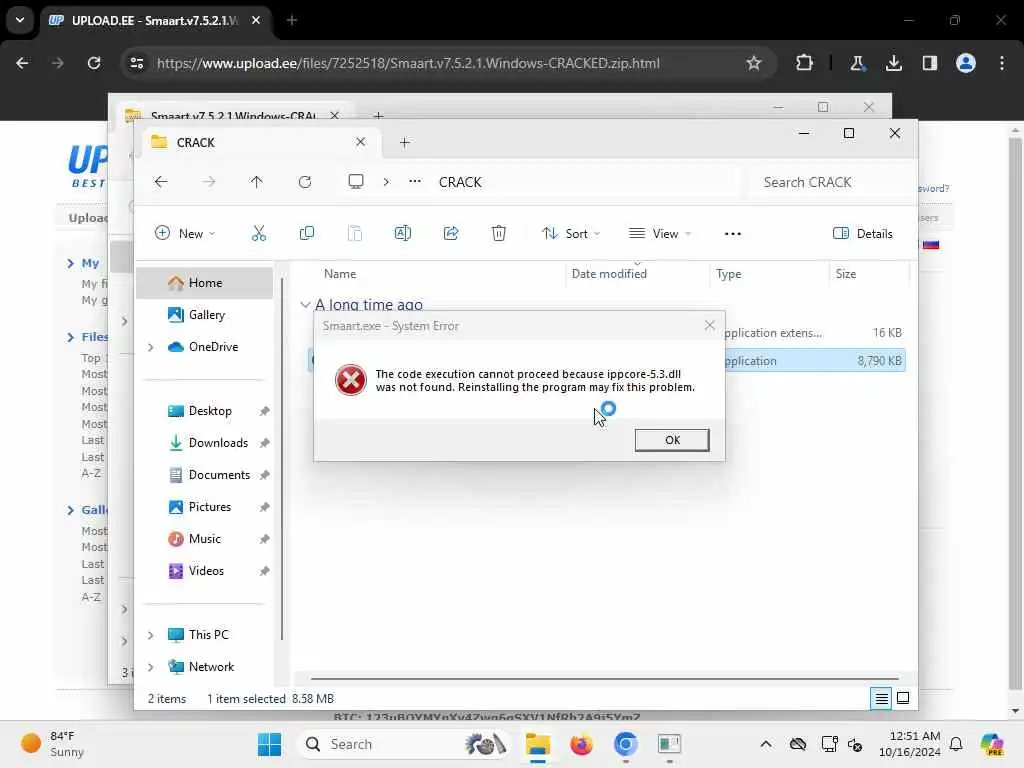Expand the Network tree node
Viewport: 1024px width, 768px height.
click(x=151, y=667)
